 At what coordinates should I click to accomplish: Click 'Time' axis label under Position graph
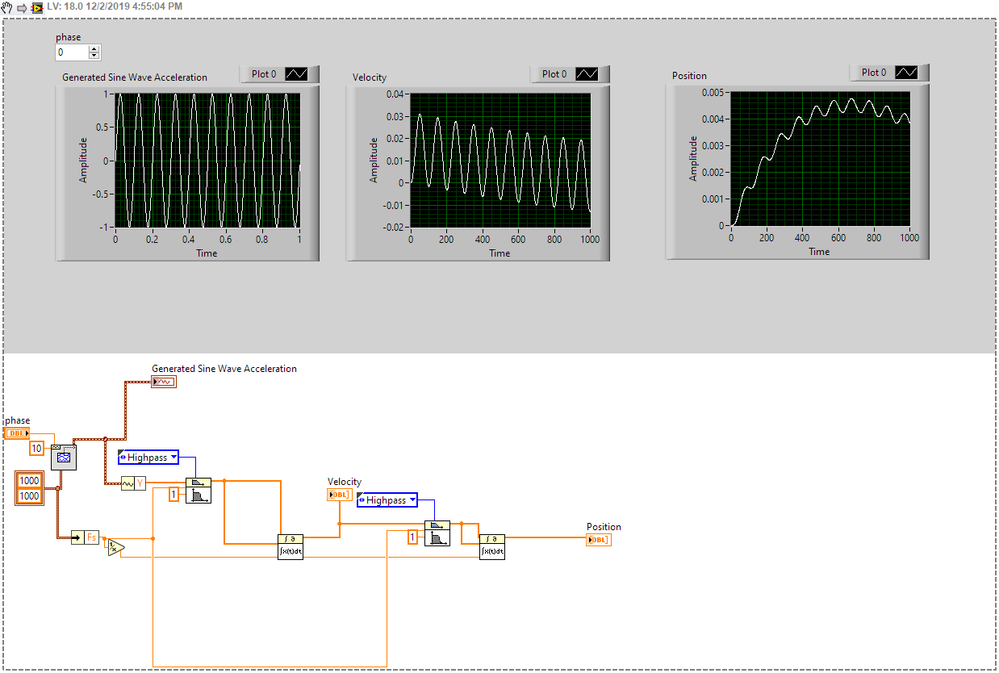pyautogui.click(x=819, y=252)
